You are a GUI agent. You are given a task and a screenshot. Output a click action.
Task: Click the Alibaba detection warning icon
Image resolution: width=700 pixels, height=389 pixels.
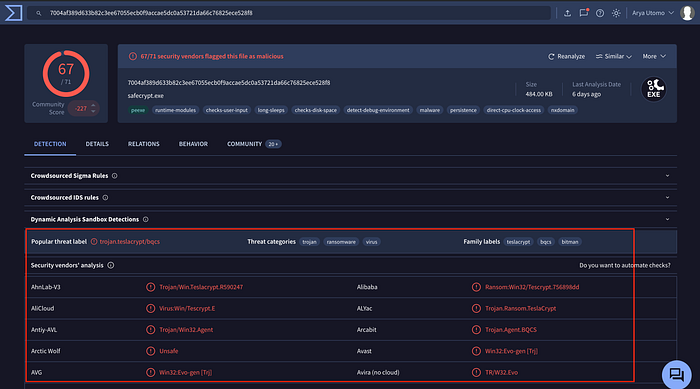point(476,287)
